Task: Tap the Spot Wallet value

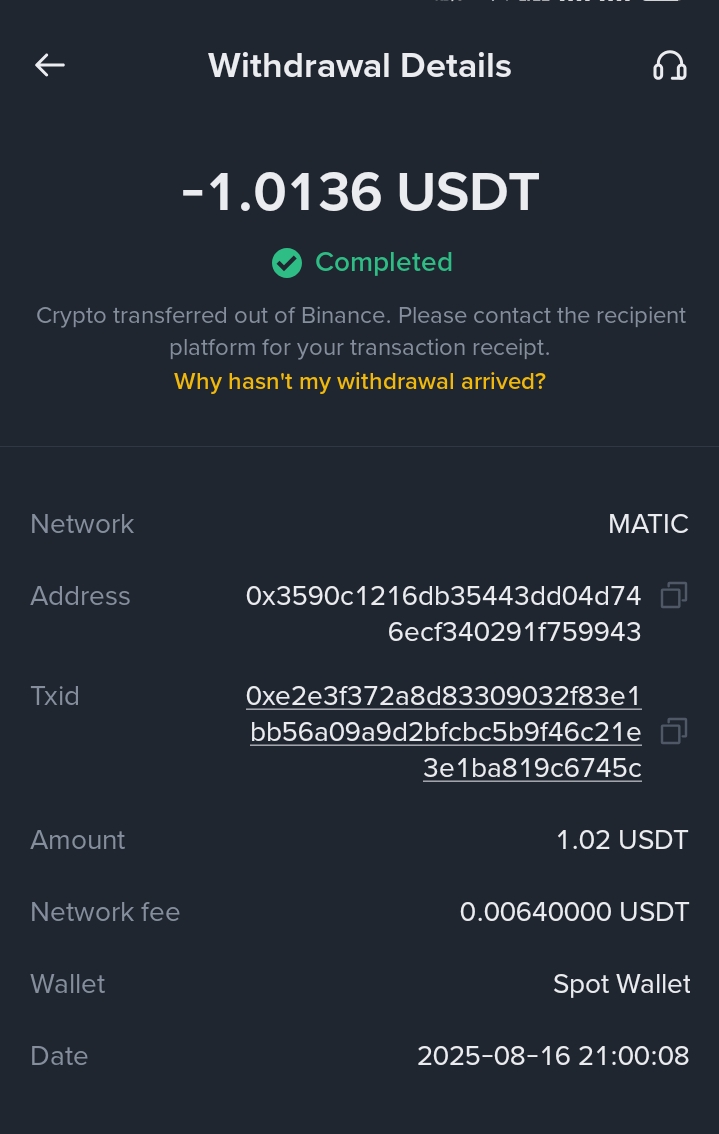Action: pyautogui.click(x=621, y=984)
